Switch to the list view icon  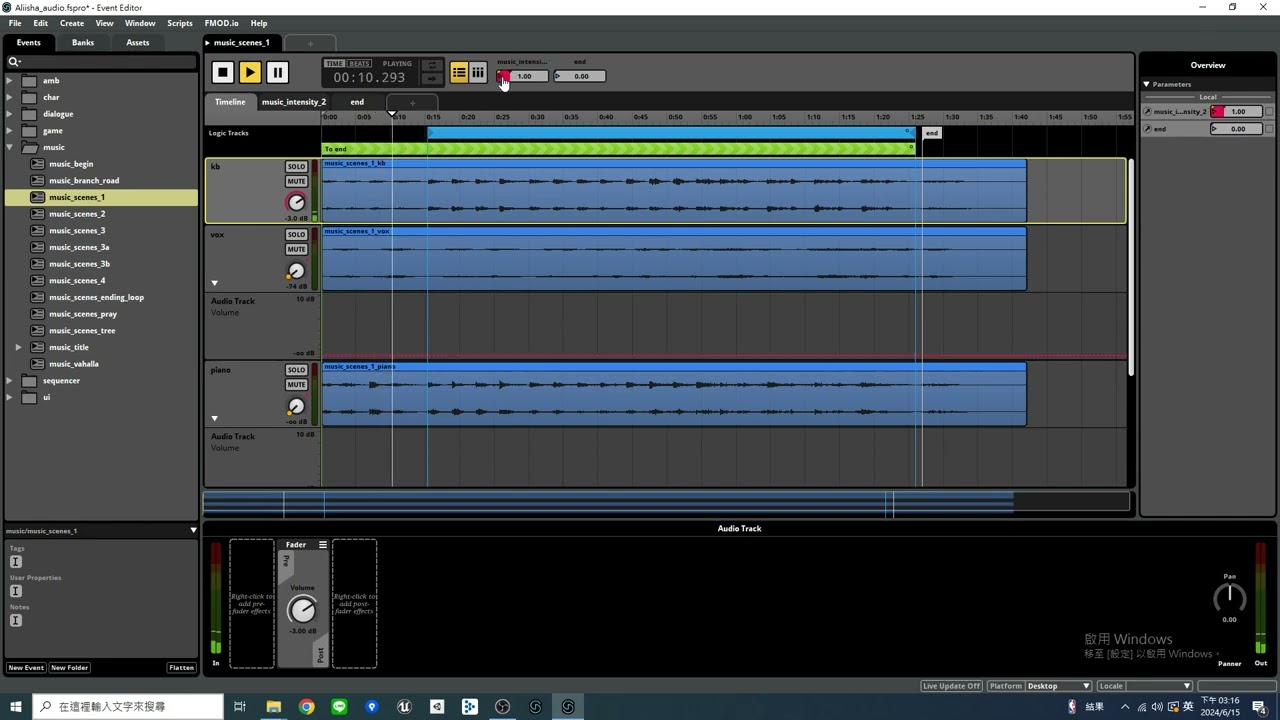click(459, 72)
